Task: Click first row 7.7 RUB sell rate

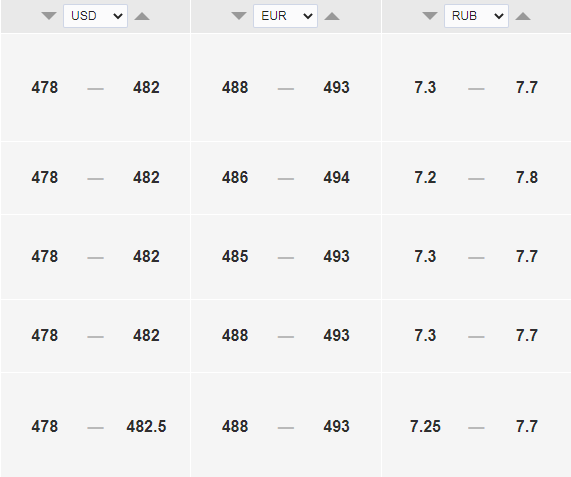Action: pos(527,87)
